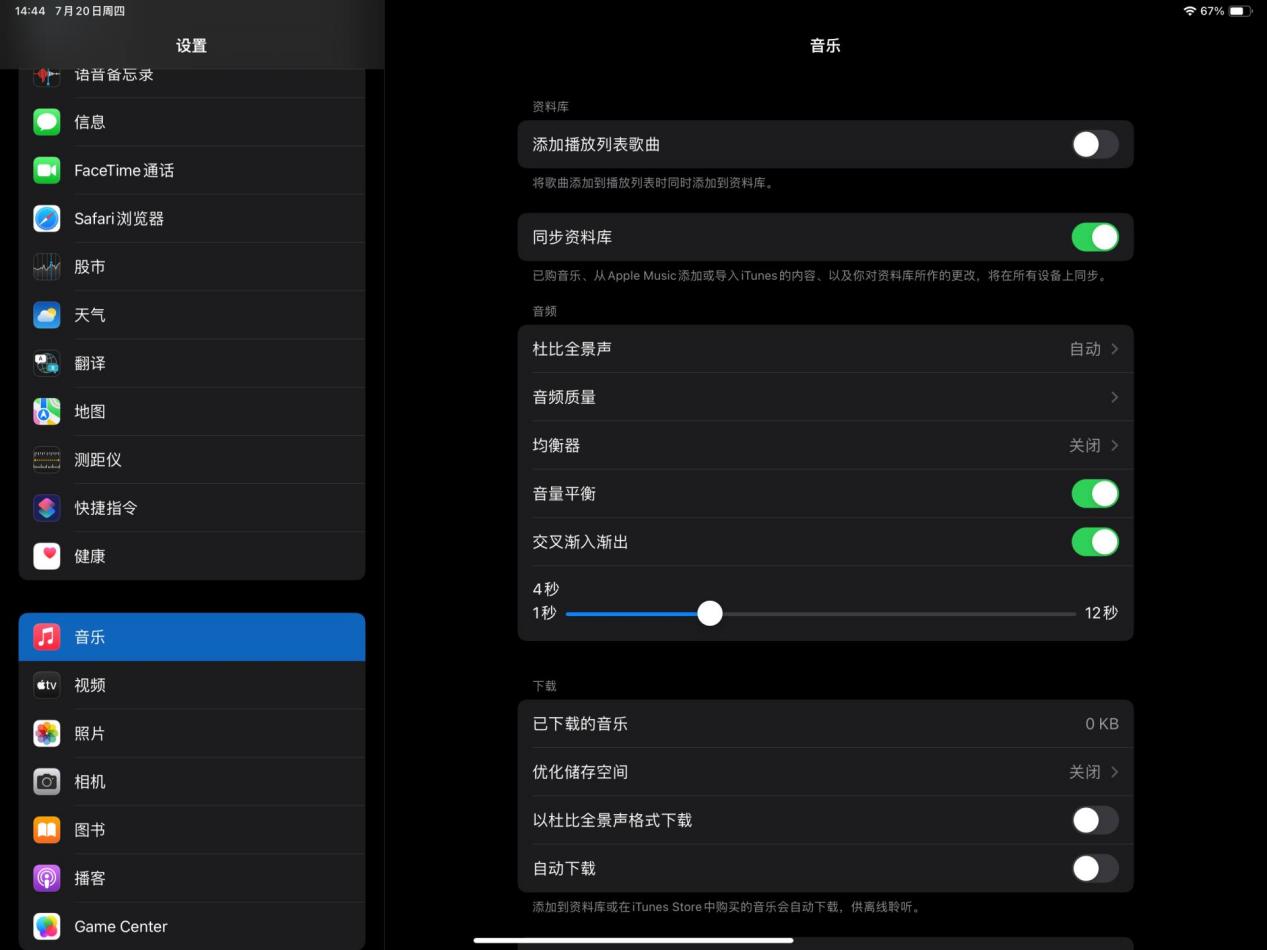Screen dimensions: 1267x950
Task: Open Safari浏览器 settings via its compass icon
Action: tap(46, 218)
